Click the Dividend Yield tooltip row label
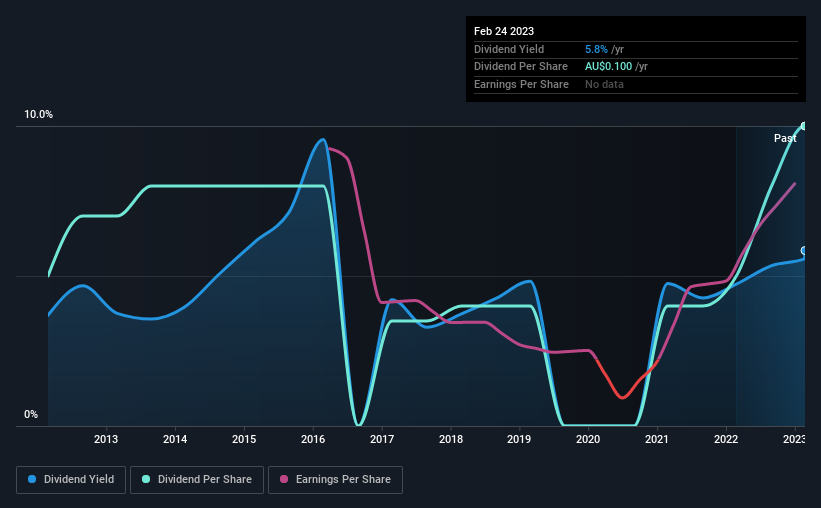Viewport: 821px width, 508px height. point(509,49)
